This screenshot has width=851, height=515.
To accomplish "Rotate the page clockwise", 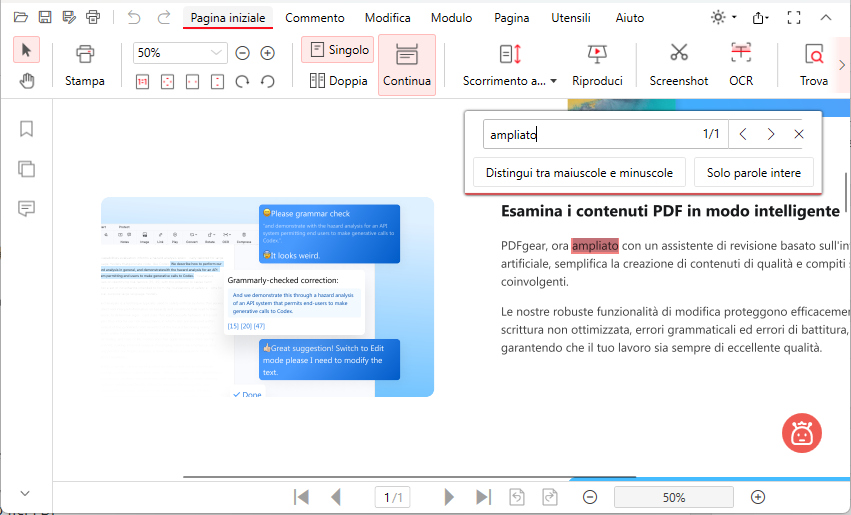I will [x=243, y=82].
